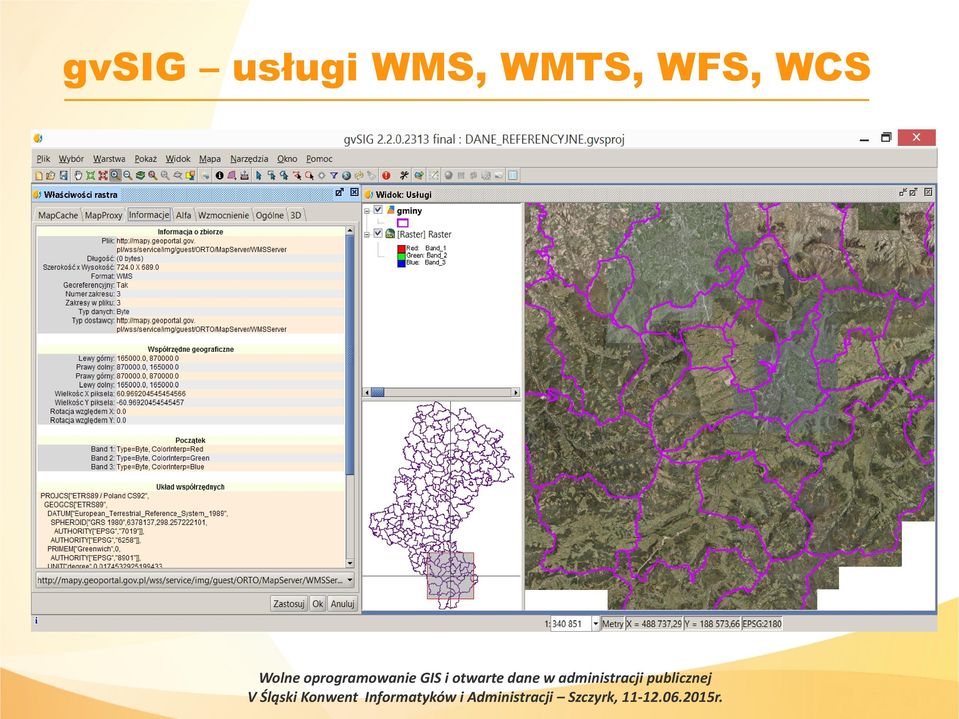Select the highlighted Zoom in magnifier tool

click(x=115, y=175)
